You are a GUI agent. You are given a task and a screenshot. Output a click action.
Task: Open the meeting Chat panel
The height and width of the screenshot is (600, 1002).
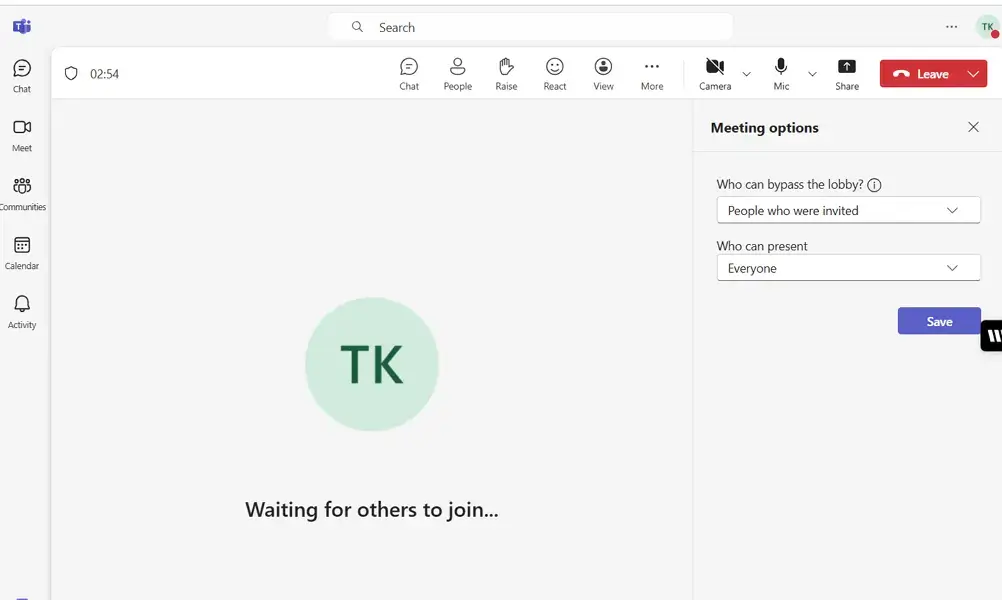(x=409, y=72)
